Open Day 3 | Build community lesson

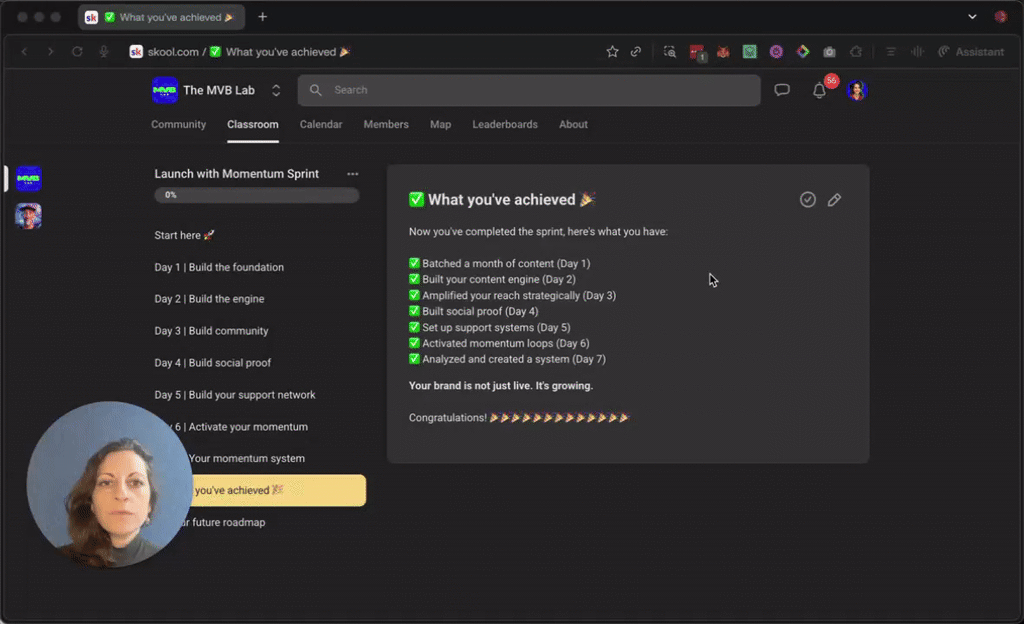211,331
